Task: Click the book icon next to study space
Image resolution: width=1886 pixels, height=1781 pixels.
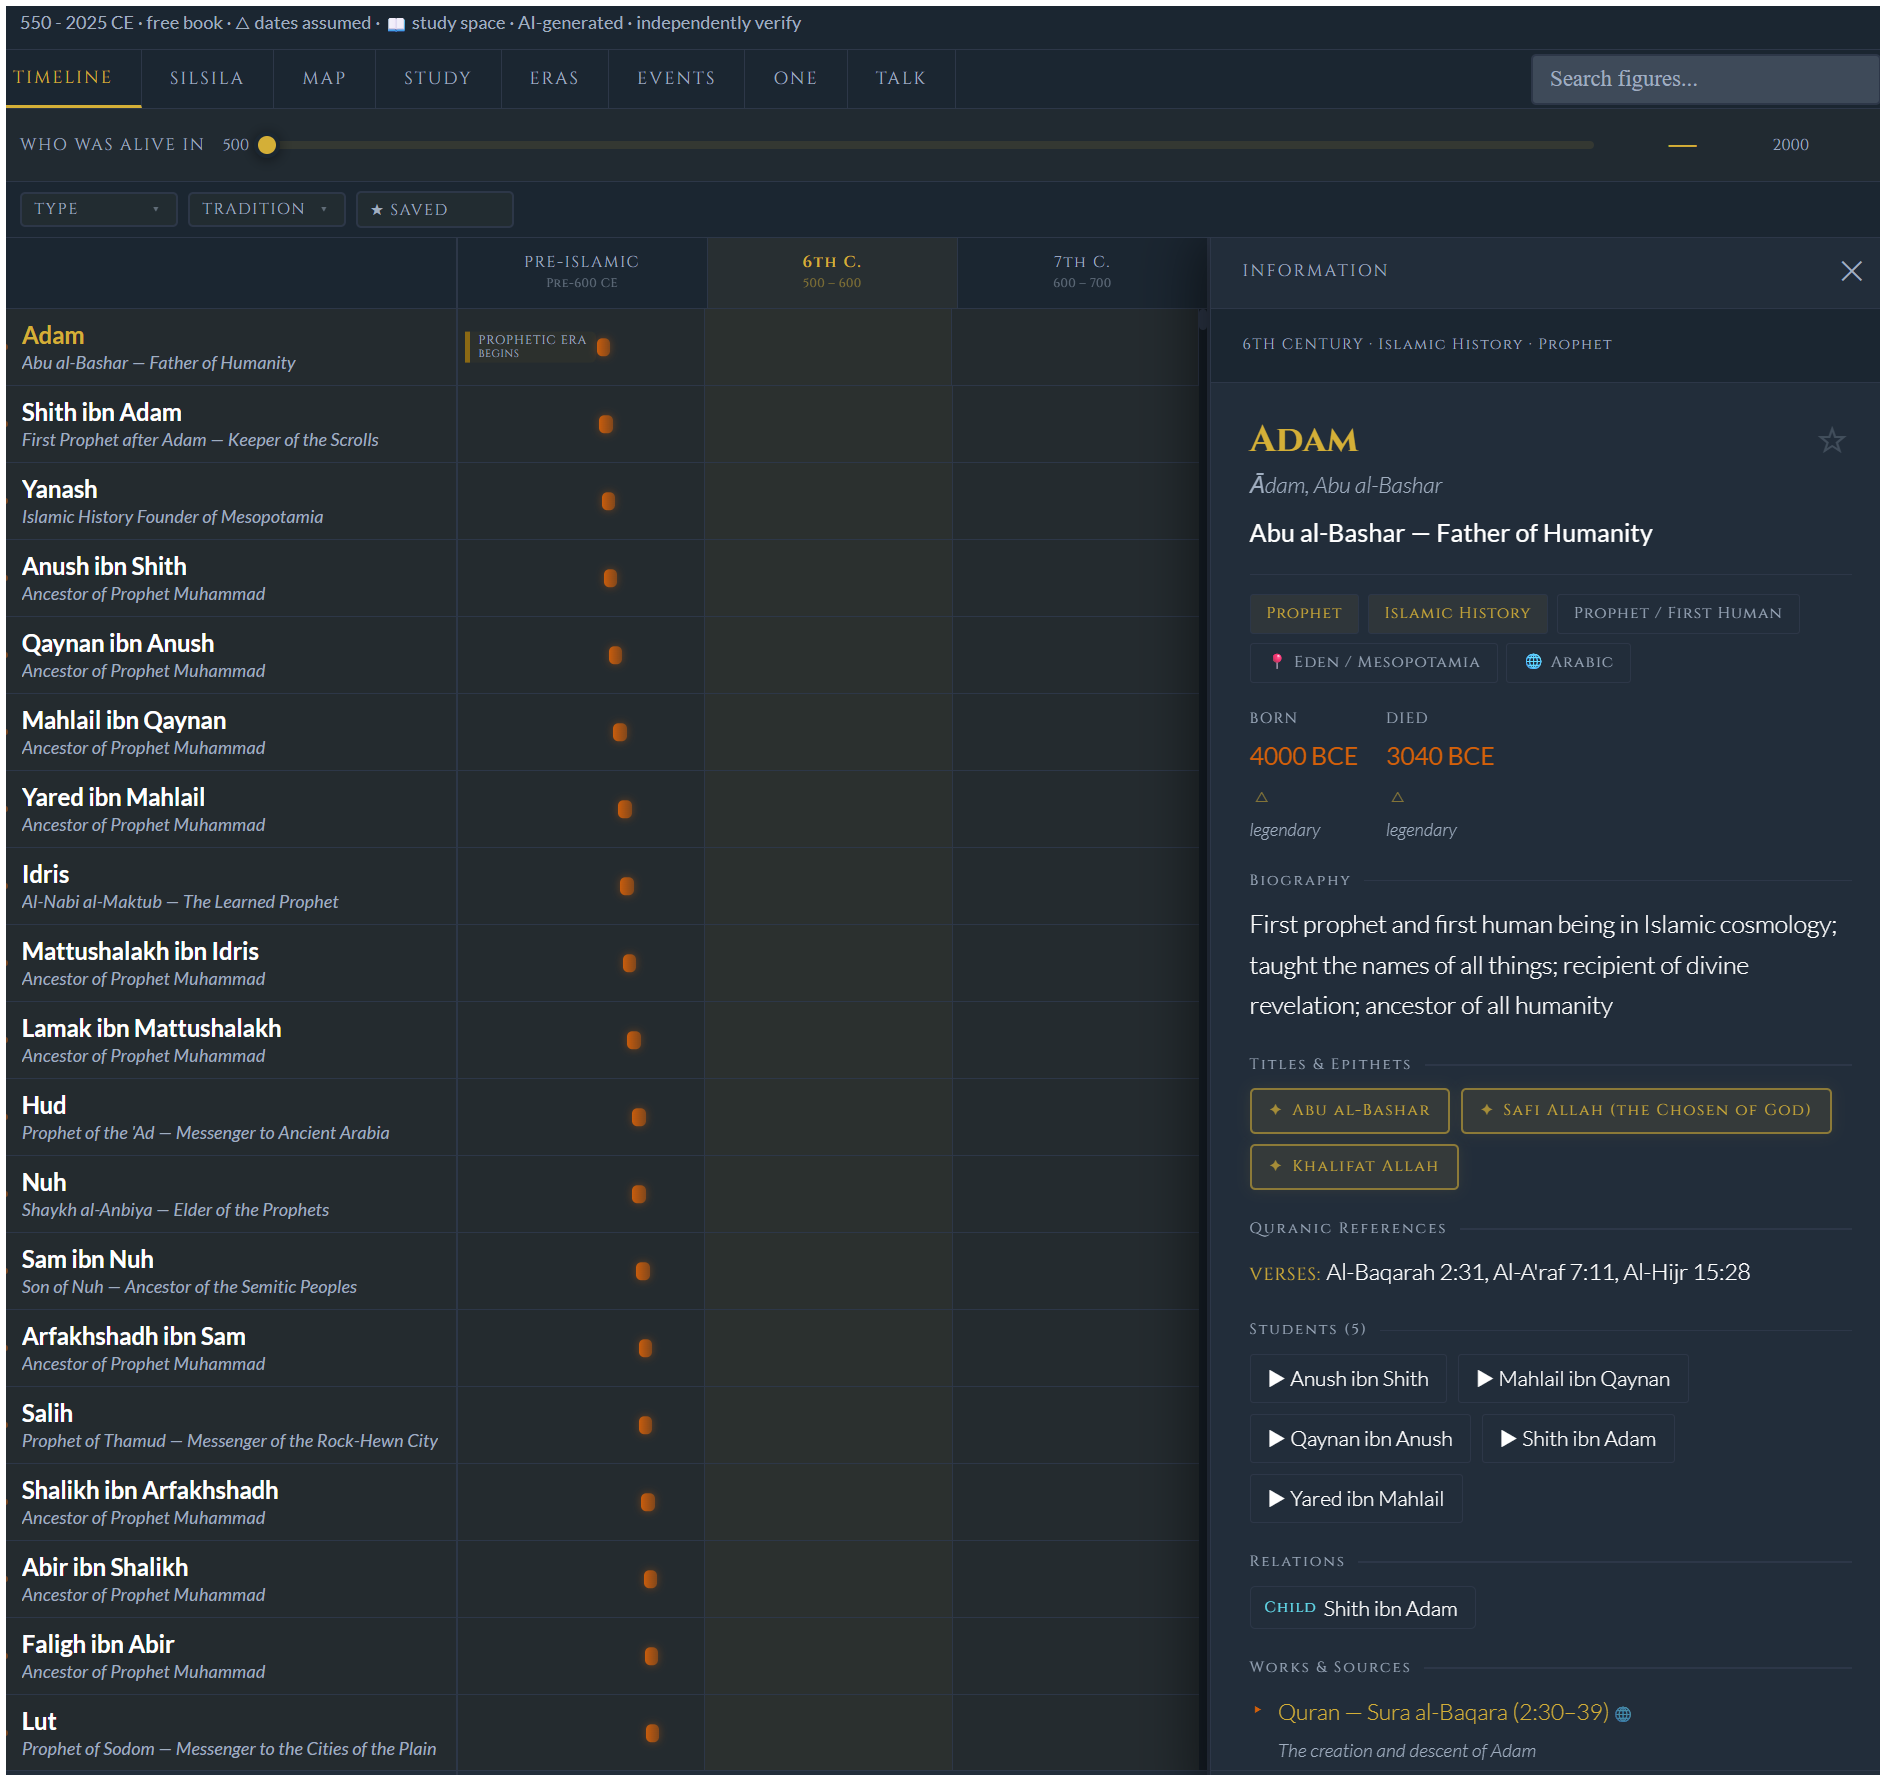Action: (396, 22)
